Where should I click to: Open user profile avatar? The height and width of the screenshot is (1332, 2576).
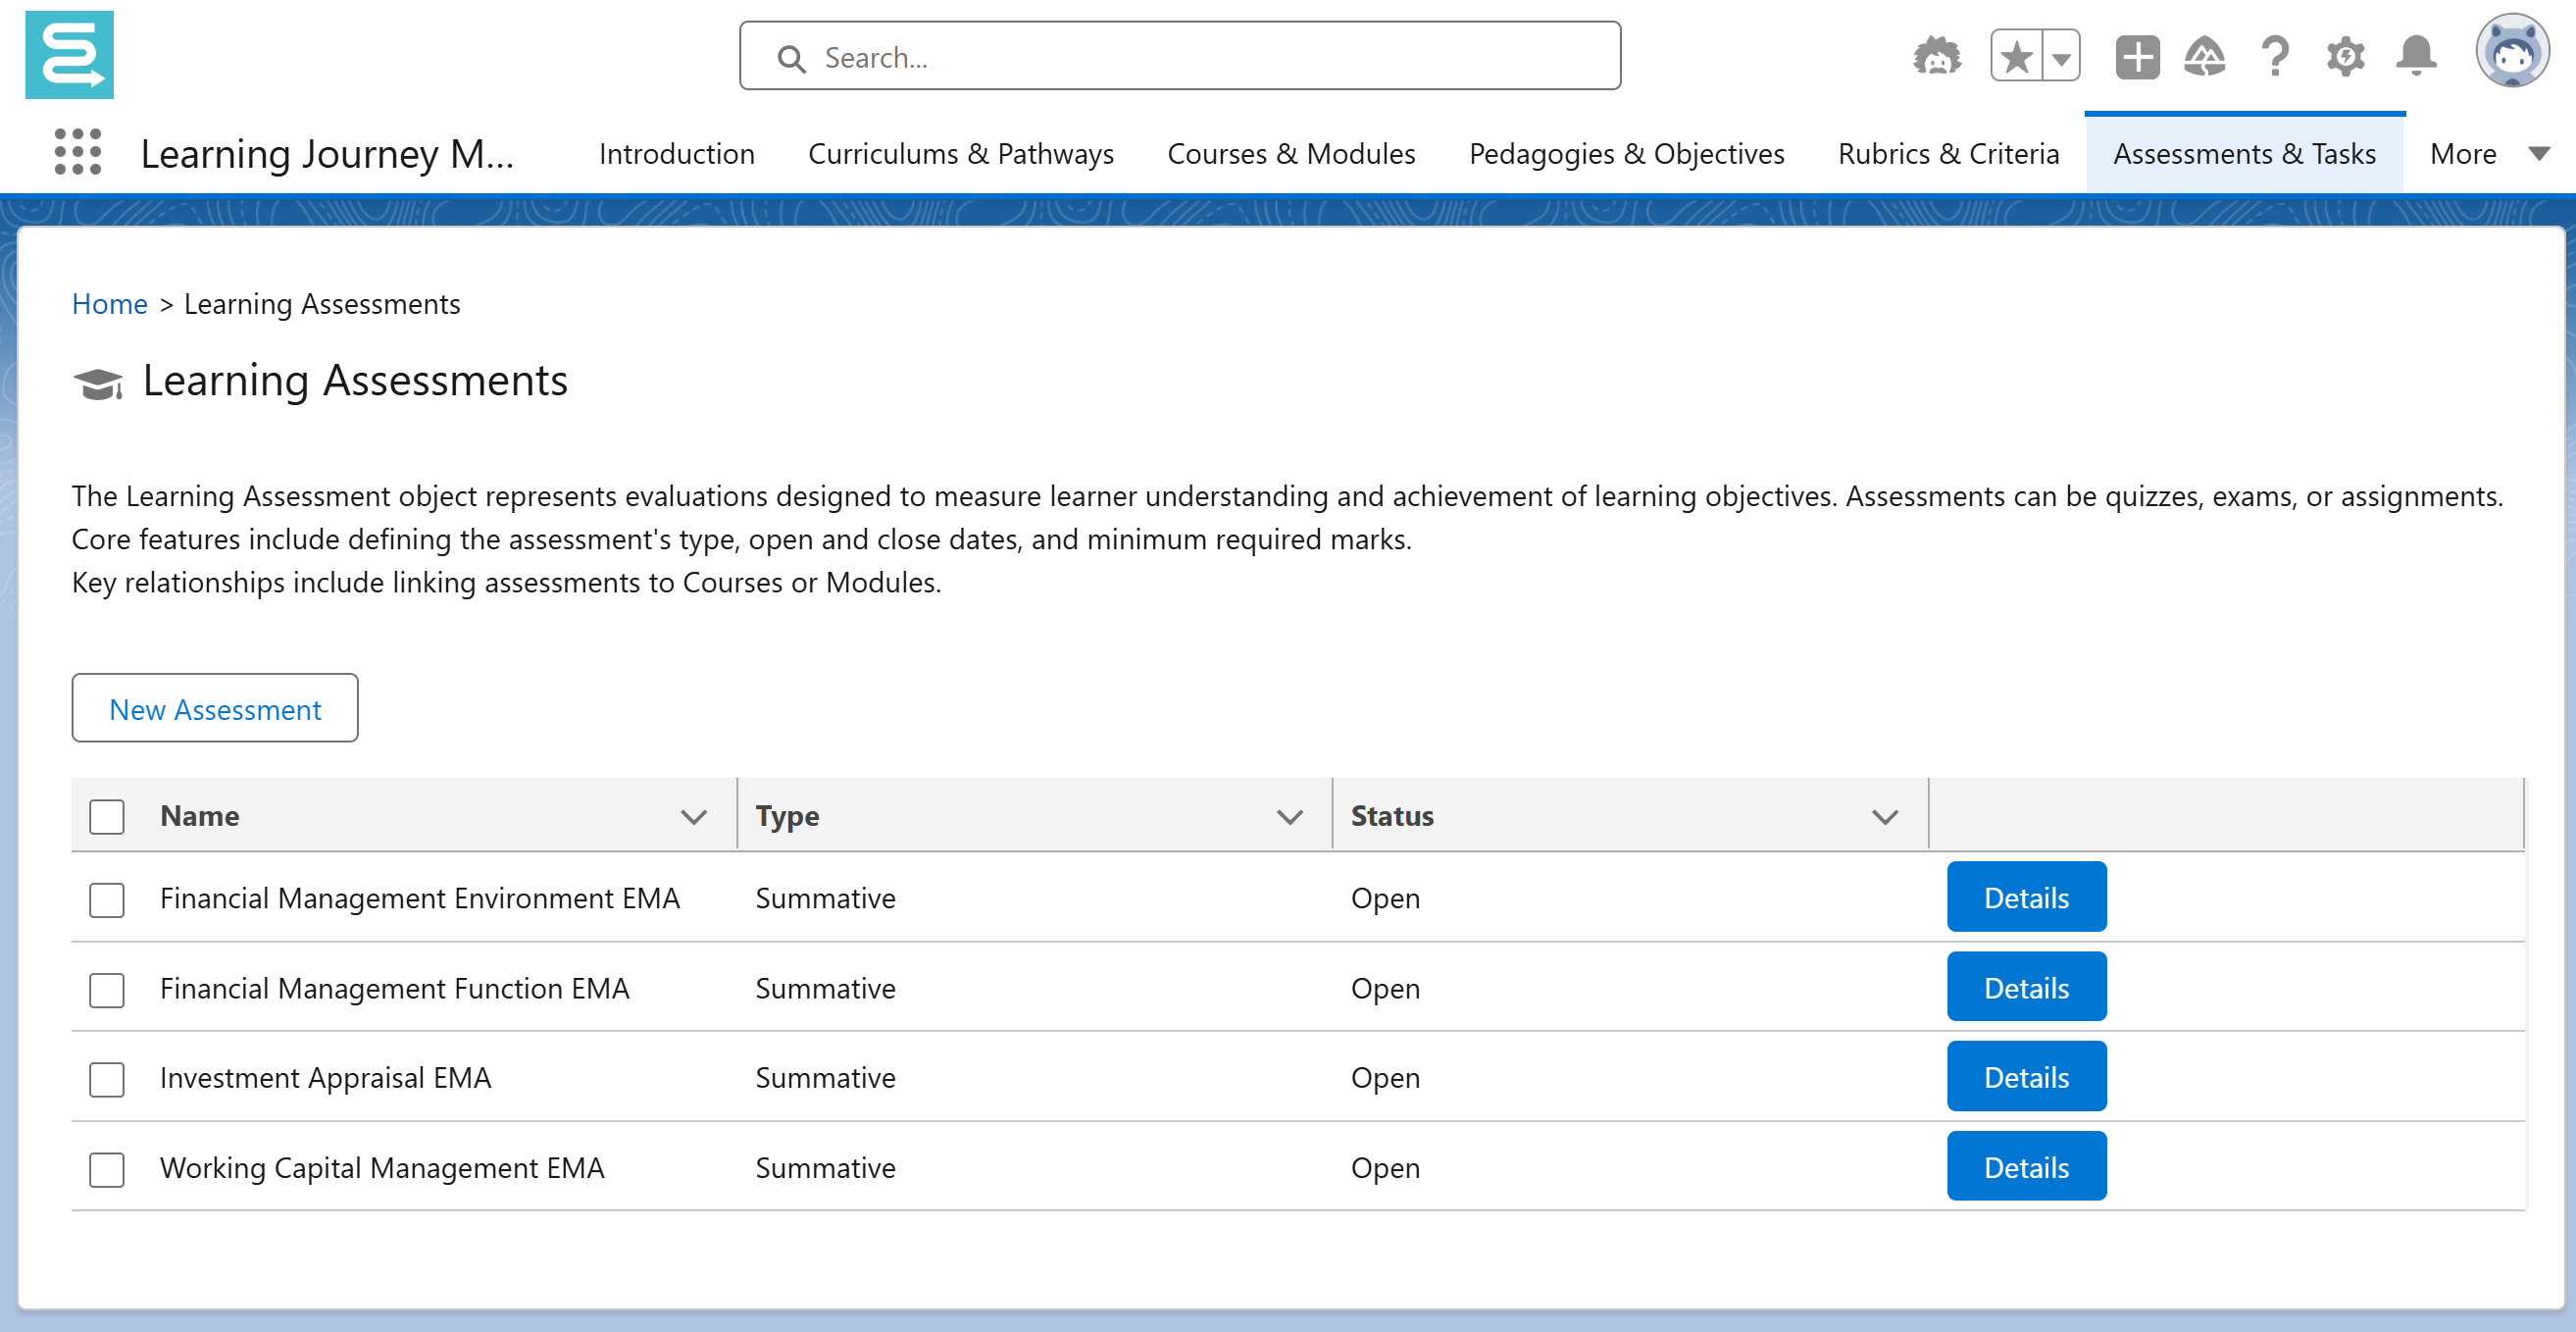tap(2511, 52)
